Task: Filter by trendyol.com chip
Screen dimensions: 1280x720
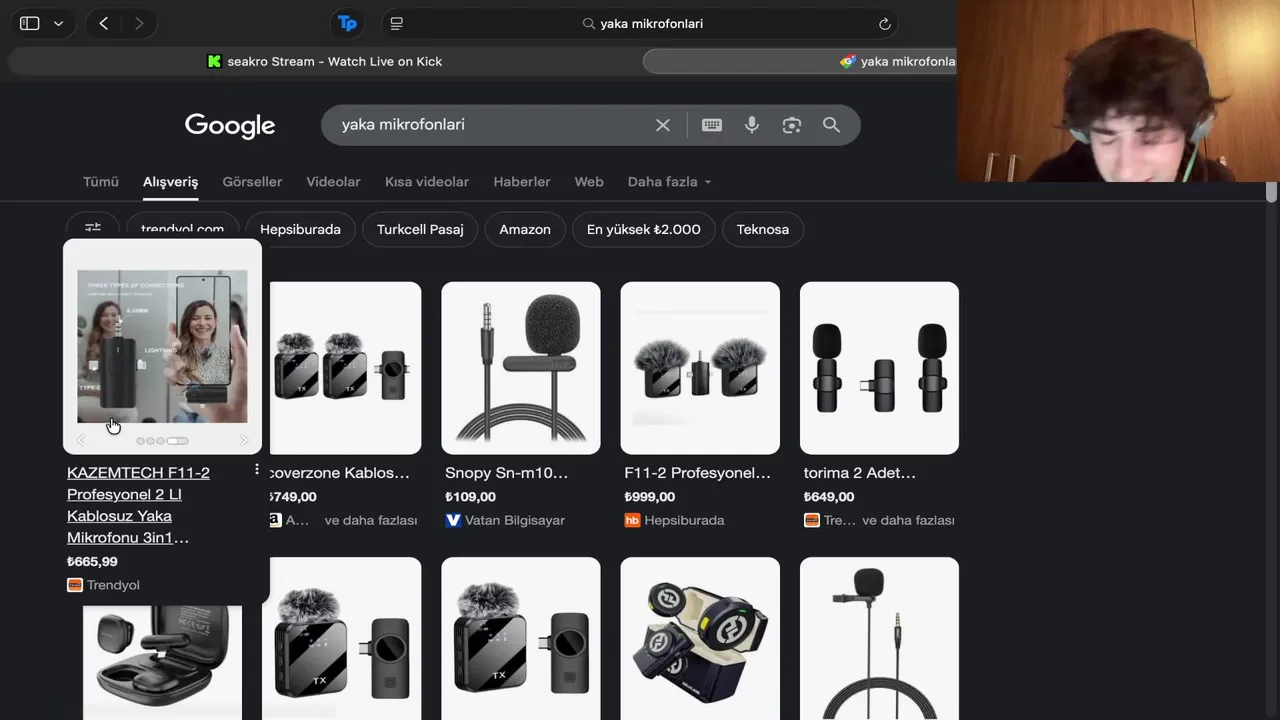Action: point(182,228)
